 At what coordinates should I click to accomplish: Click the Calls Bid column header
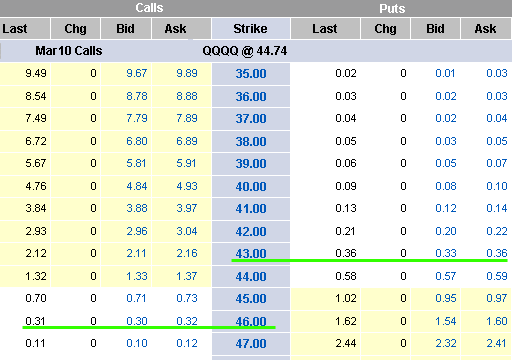[x=126, y=29]
